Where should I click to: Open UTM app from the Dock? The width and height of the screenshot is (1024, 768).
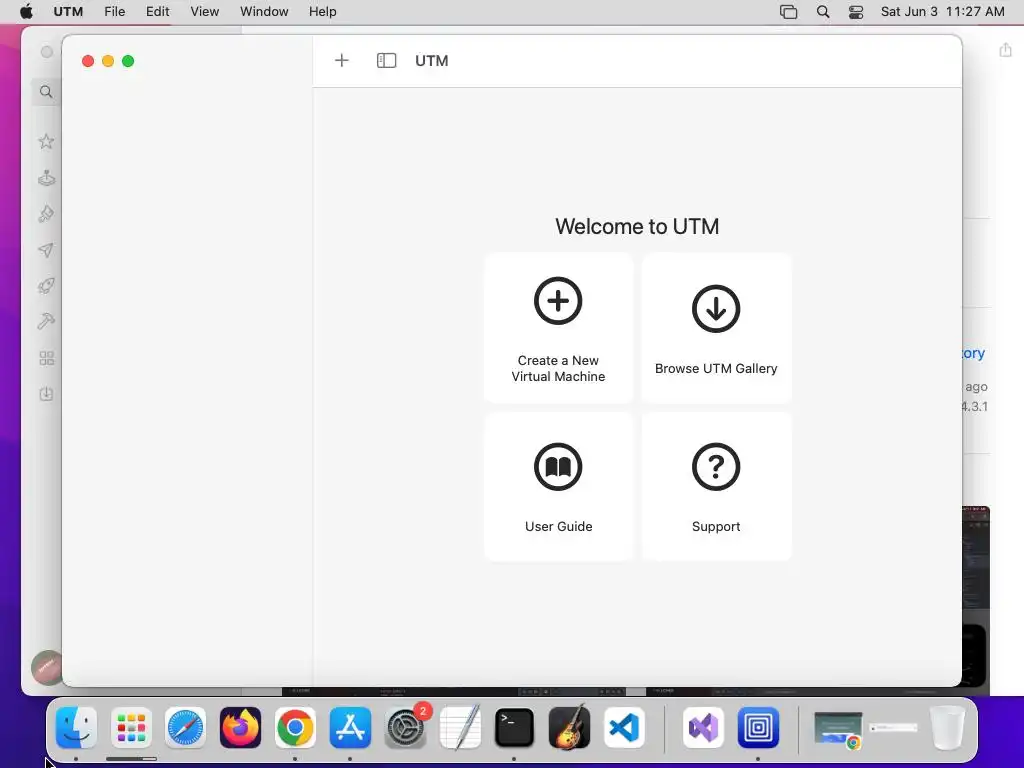pyautogui.click(x=758, y=728)
